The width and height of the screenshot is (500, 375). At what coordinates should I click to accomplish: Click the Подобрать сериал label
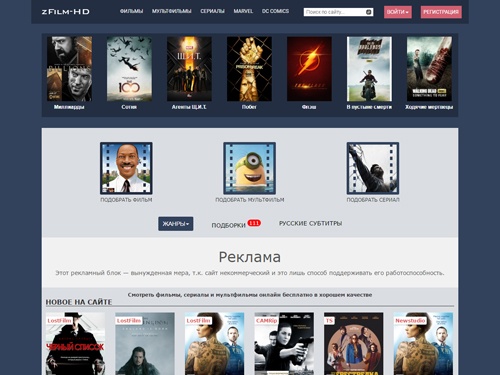[373, 200]
